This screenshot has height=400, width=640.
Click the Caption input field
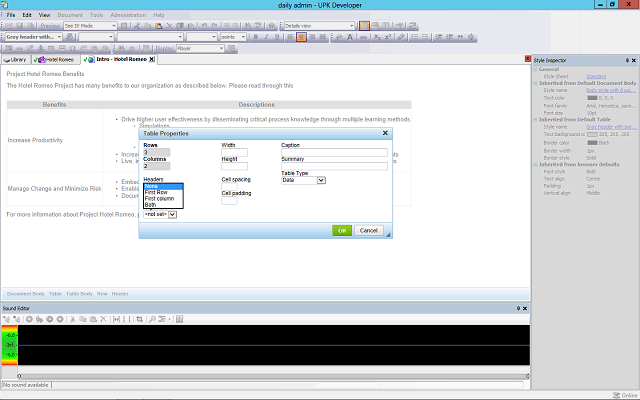334,153
